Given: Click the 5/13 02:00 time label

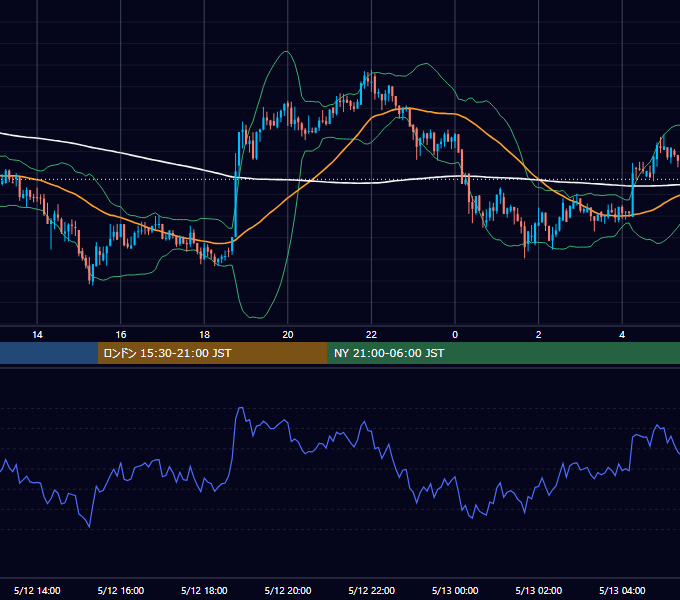Looking at the screenshot, I should click(539, 590).
